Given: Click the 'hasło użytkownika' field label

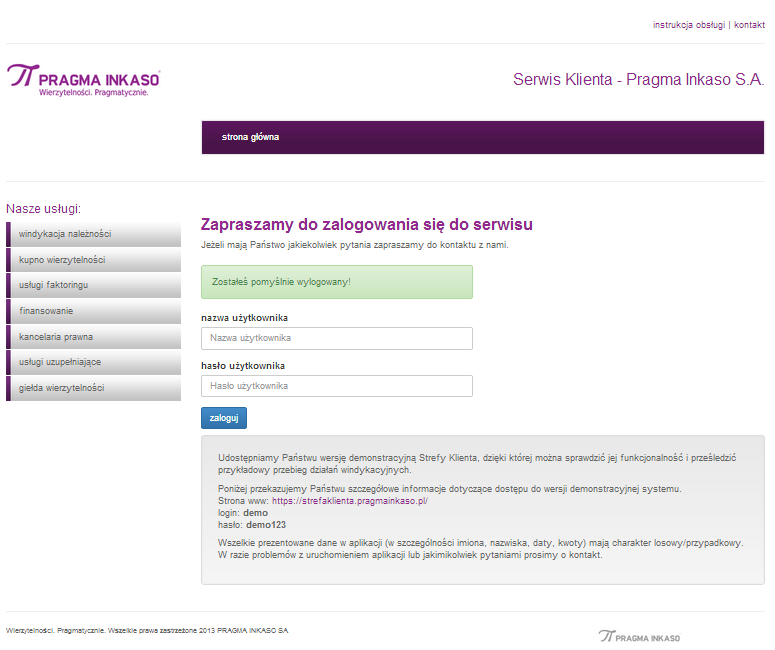Looking at the screenshot, I should click(x=243, y=366).
